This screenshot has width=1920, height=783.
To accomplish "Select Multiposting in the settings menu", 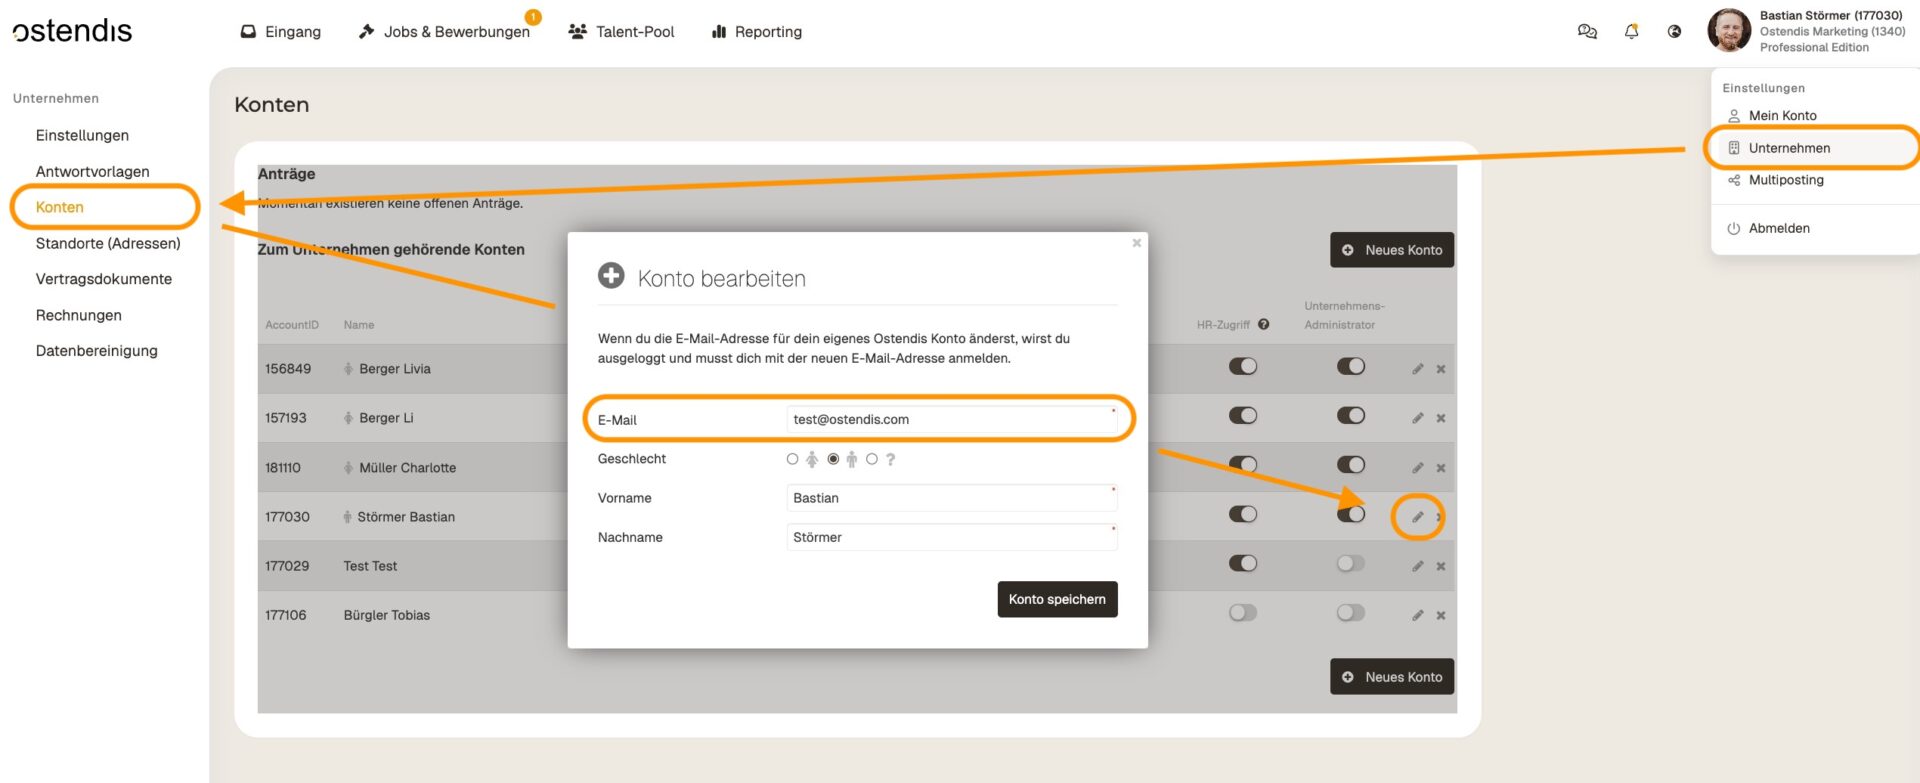I will (x=1785, y=180).
